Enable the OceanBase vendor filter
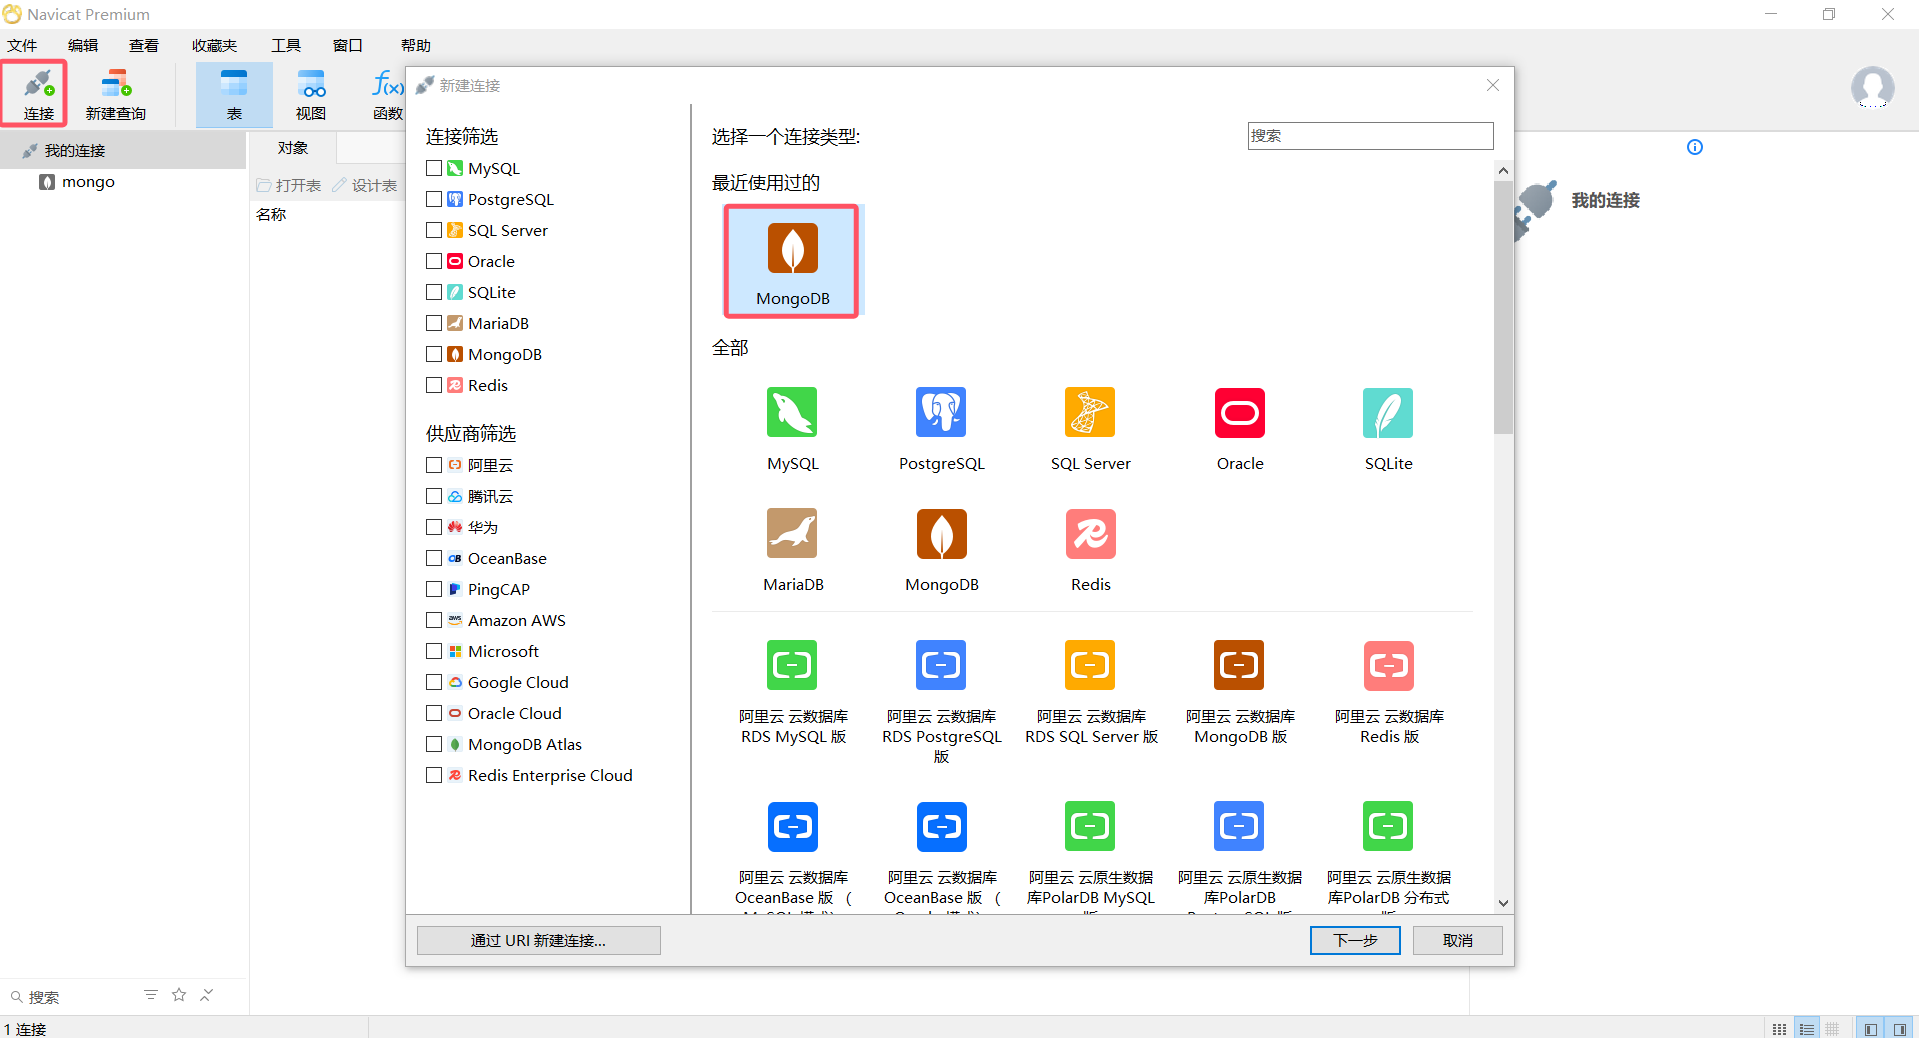The height and width of the screenshot is (1038, 1919). coord(434,558)
